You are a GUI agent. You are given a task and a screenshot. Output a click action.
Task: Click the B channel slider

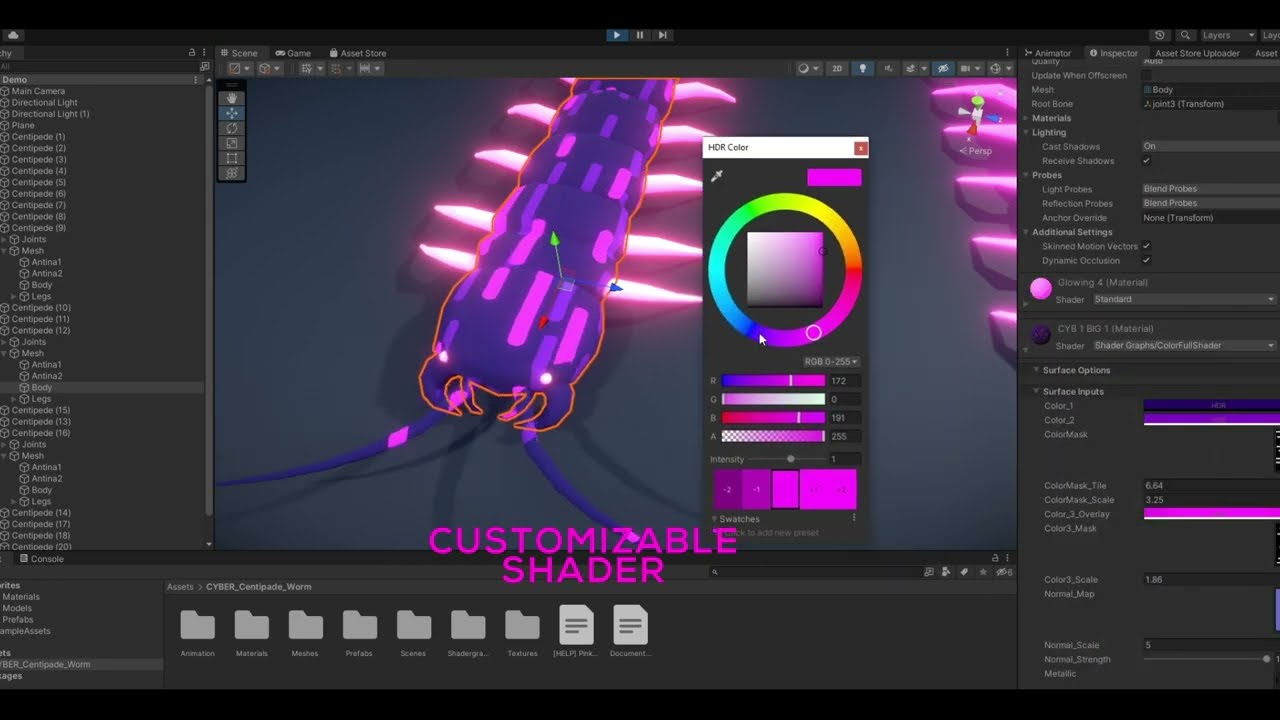coord(773,418)
